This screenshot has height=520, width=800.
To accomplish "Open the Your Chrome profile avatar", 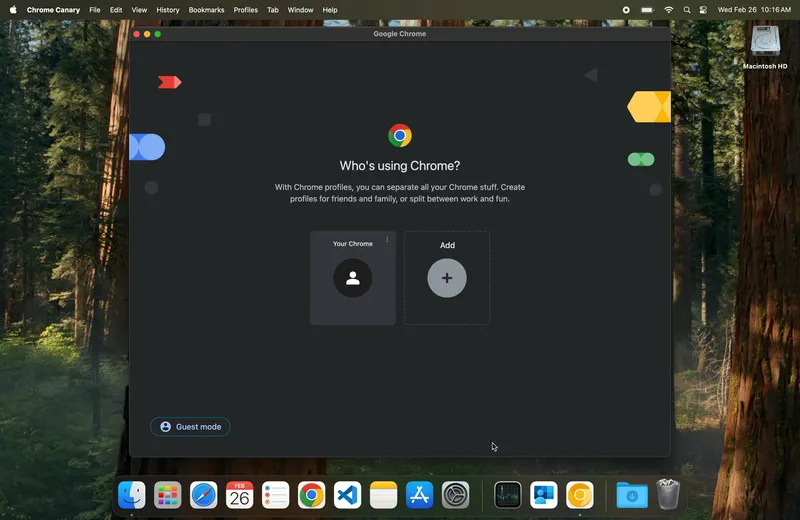I will (x=353, y=278).
